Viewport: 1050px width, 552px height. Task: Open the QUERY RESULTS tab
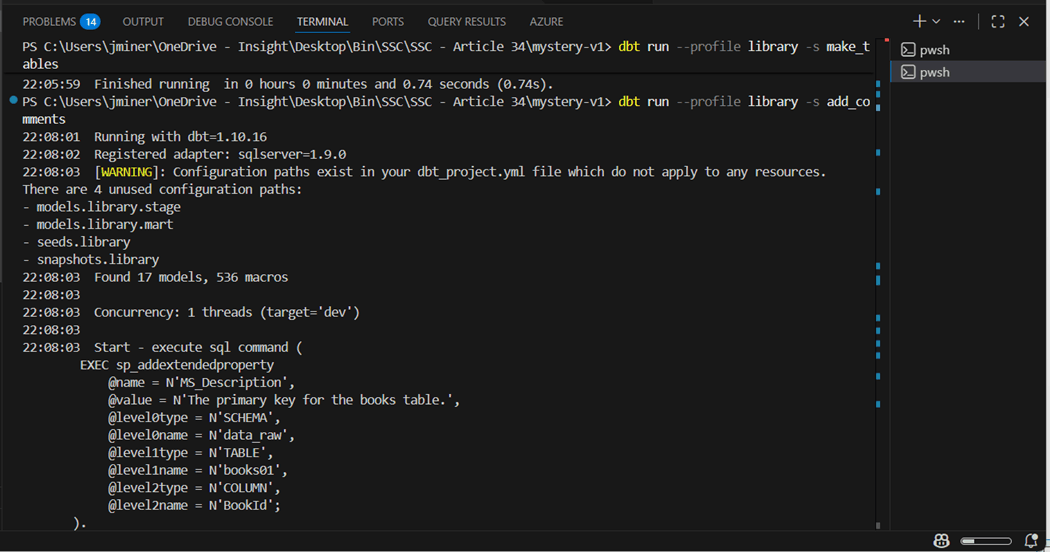[467, 21]
